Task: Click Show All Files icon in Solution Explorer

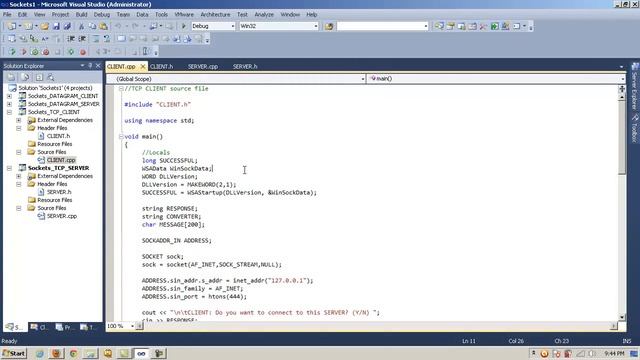Action: pos(25,77)
